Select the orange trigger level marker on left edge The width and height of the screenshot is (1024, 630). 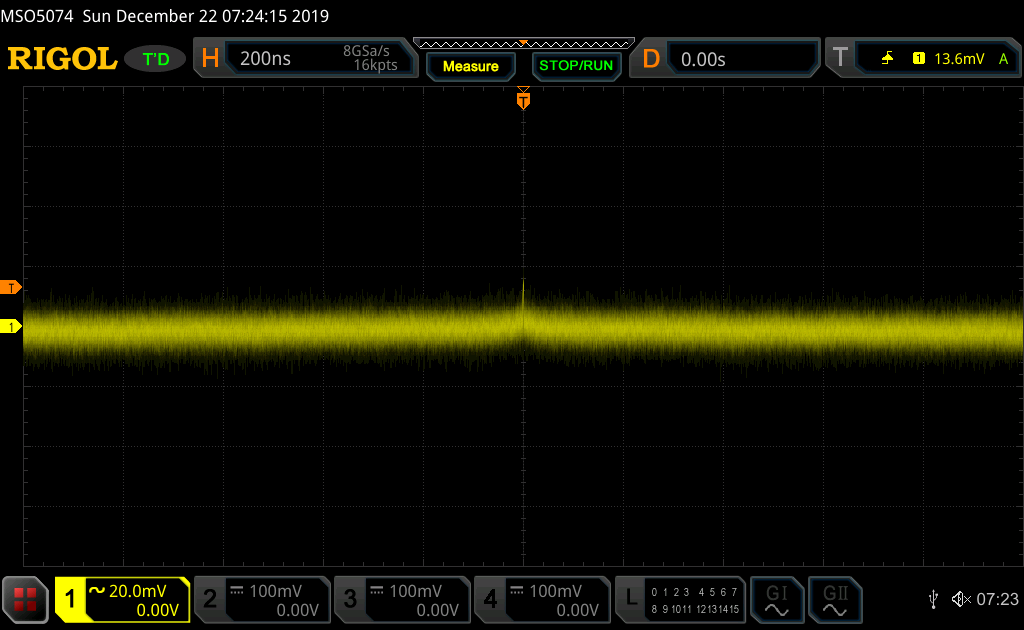11,288
